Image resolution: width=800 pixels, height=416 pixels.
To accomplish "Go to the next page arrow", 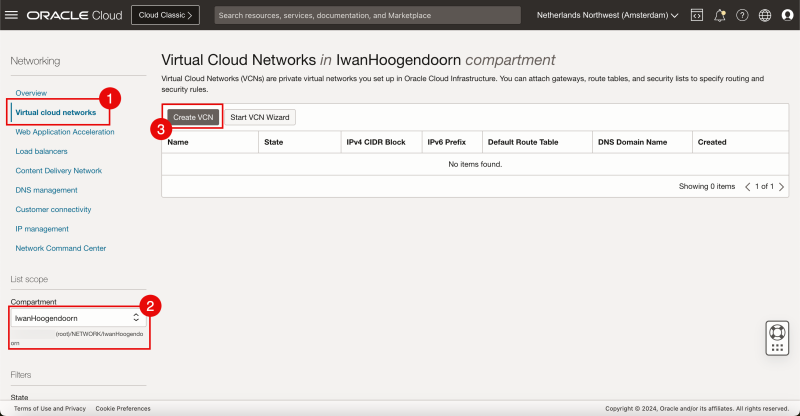I will pyautogui.click(x=782, y=187).
